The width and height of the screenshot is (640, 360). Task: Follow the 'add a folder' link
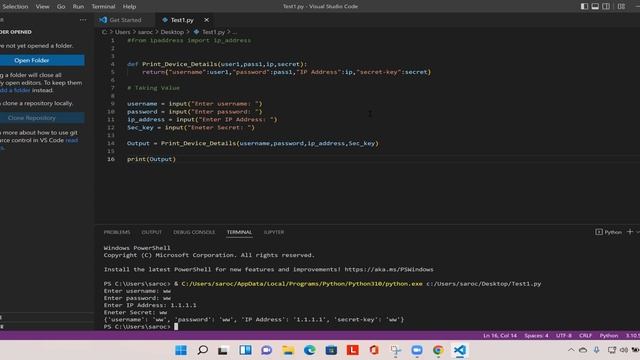pyautogui.click(x=16, y=90)
